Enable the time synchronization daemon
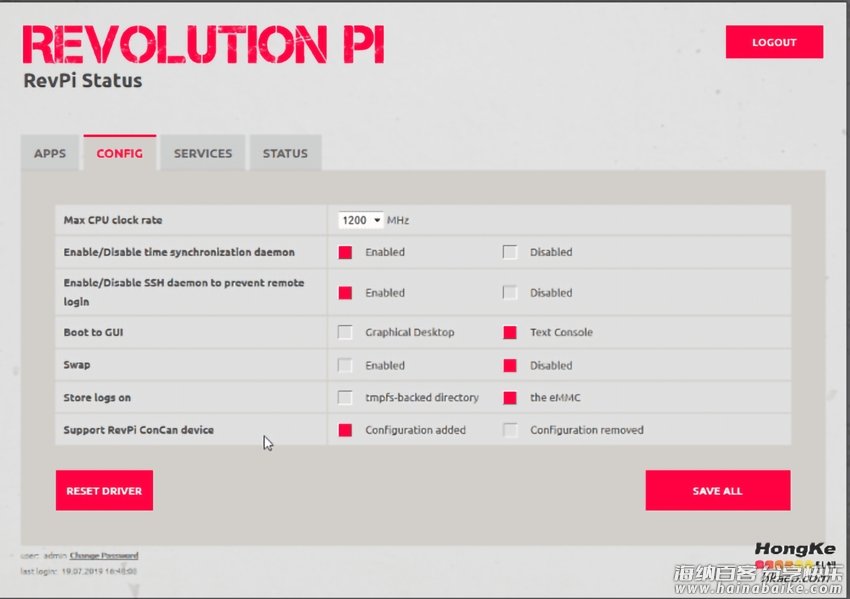The width and height of the screenshot is (850, 599). [x=345, y=252]
